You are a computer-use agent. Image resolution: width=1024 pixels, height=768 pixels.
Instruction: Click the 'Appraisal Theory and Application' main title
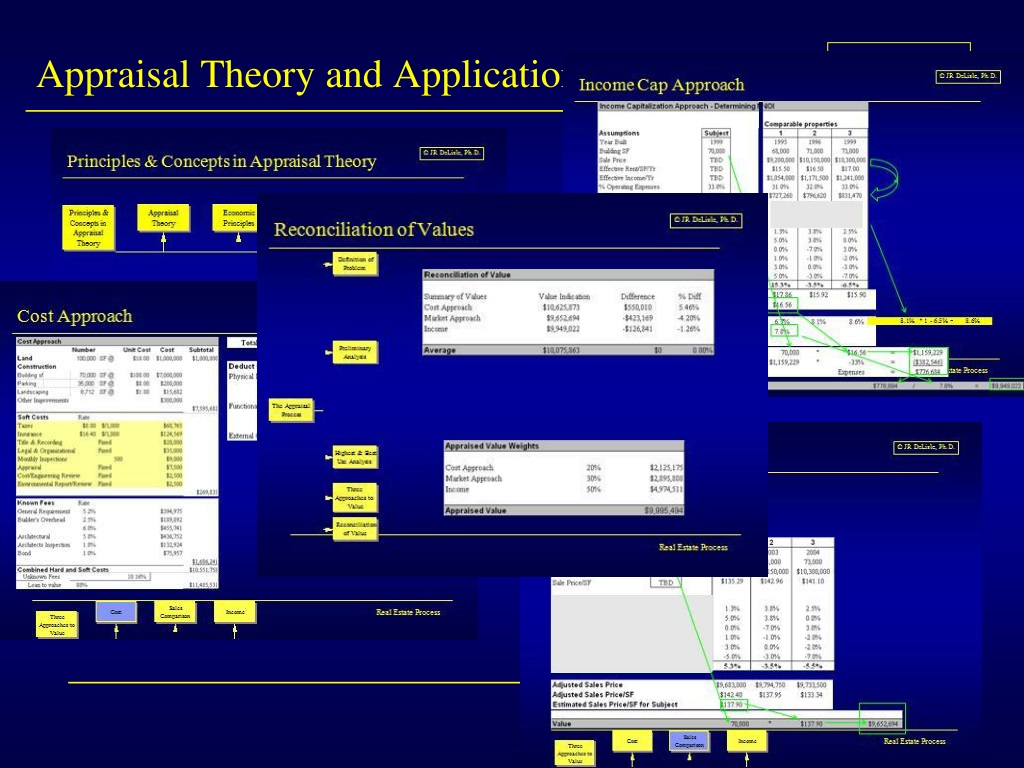299,74
